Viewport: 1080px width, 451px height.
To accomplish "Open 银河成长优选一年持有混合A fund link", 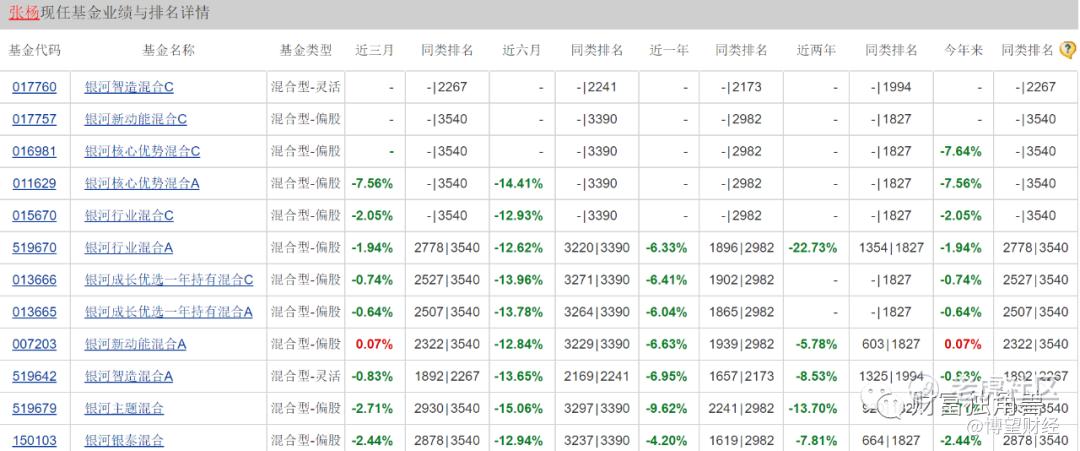I will pyautogui.click(x=169, y=312).
